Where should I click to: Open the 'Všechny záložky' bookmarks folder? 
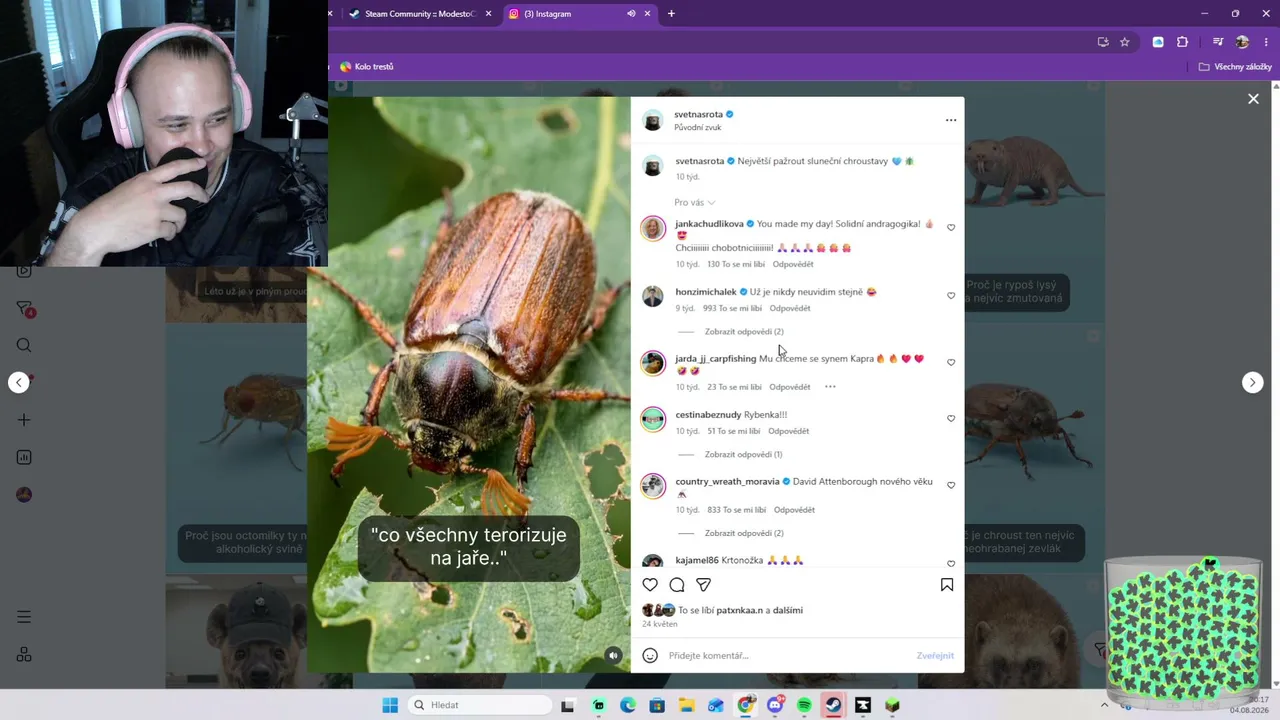[x=1235, y=67]
